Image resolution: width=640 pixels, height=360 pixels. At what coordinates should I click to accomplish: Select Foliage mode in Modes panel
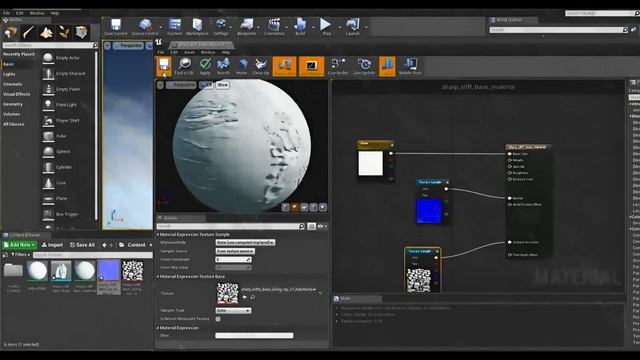(x=64, y=32)
